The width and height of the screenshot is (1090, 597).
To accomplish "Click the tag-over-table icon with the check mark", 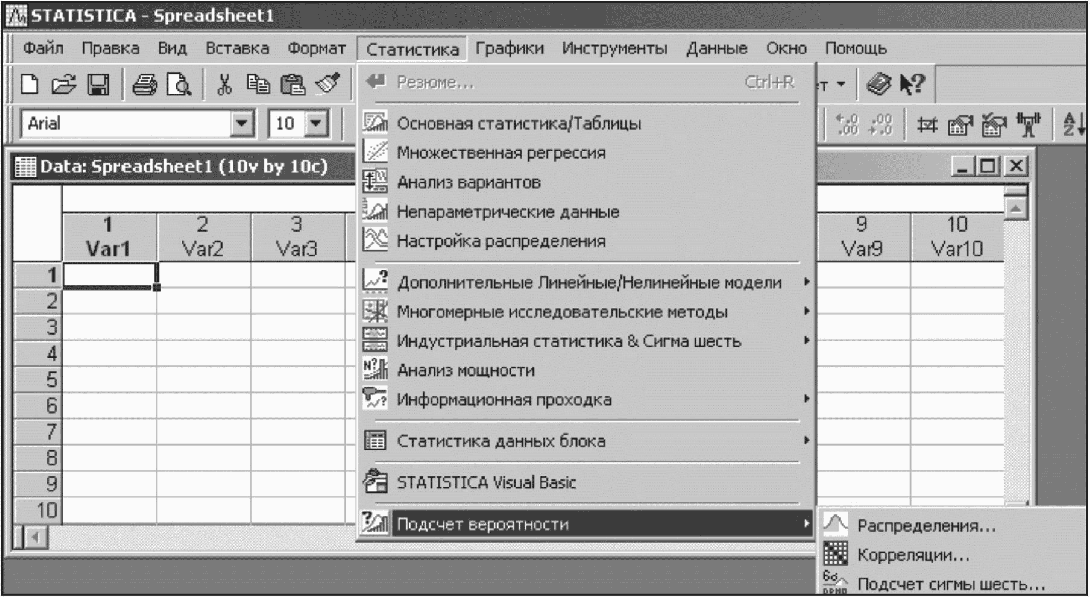I will pyautogui.click(x=995, y=125).
